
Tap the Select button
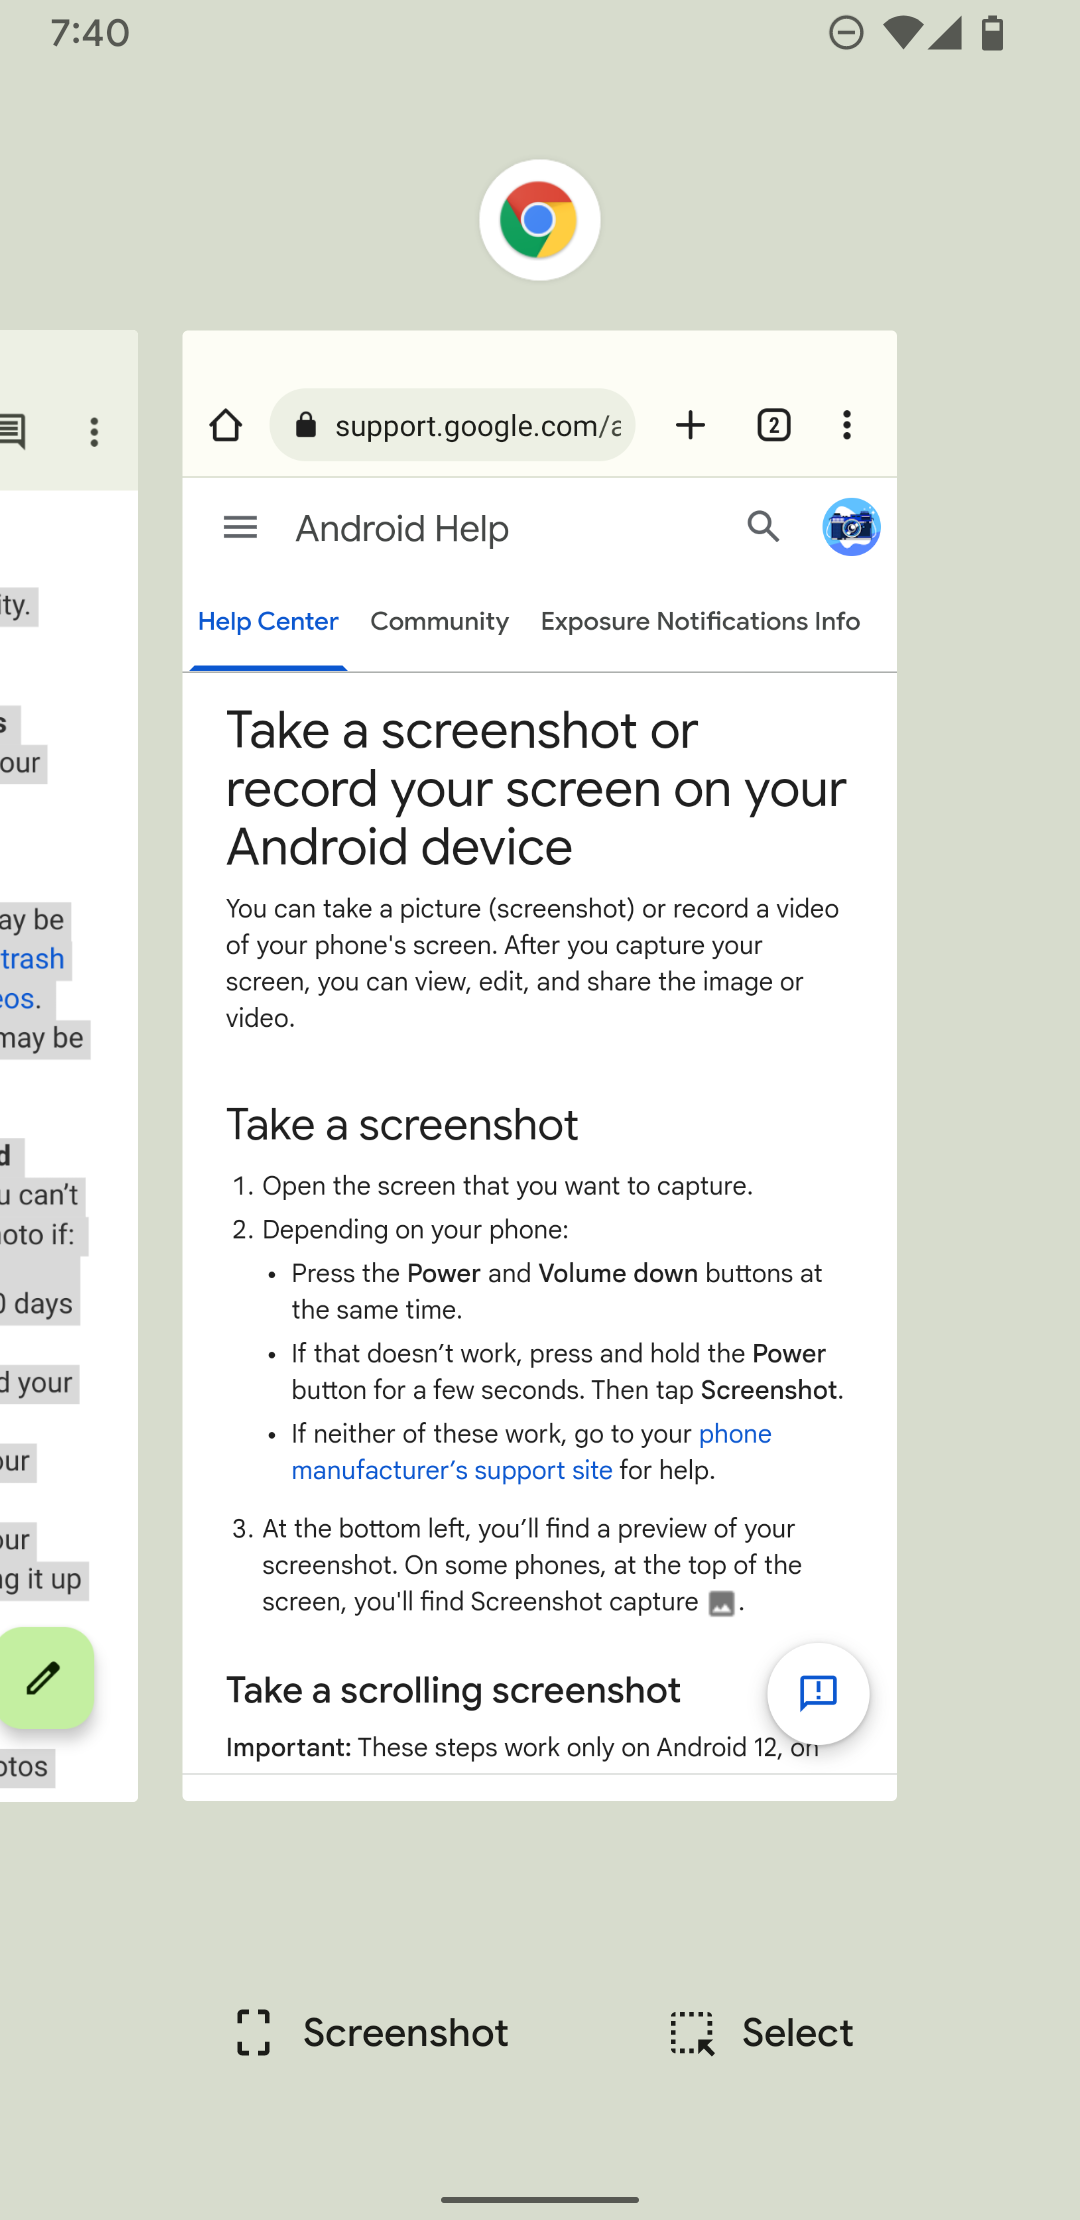coord(762,2033)
